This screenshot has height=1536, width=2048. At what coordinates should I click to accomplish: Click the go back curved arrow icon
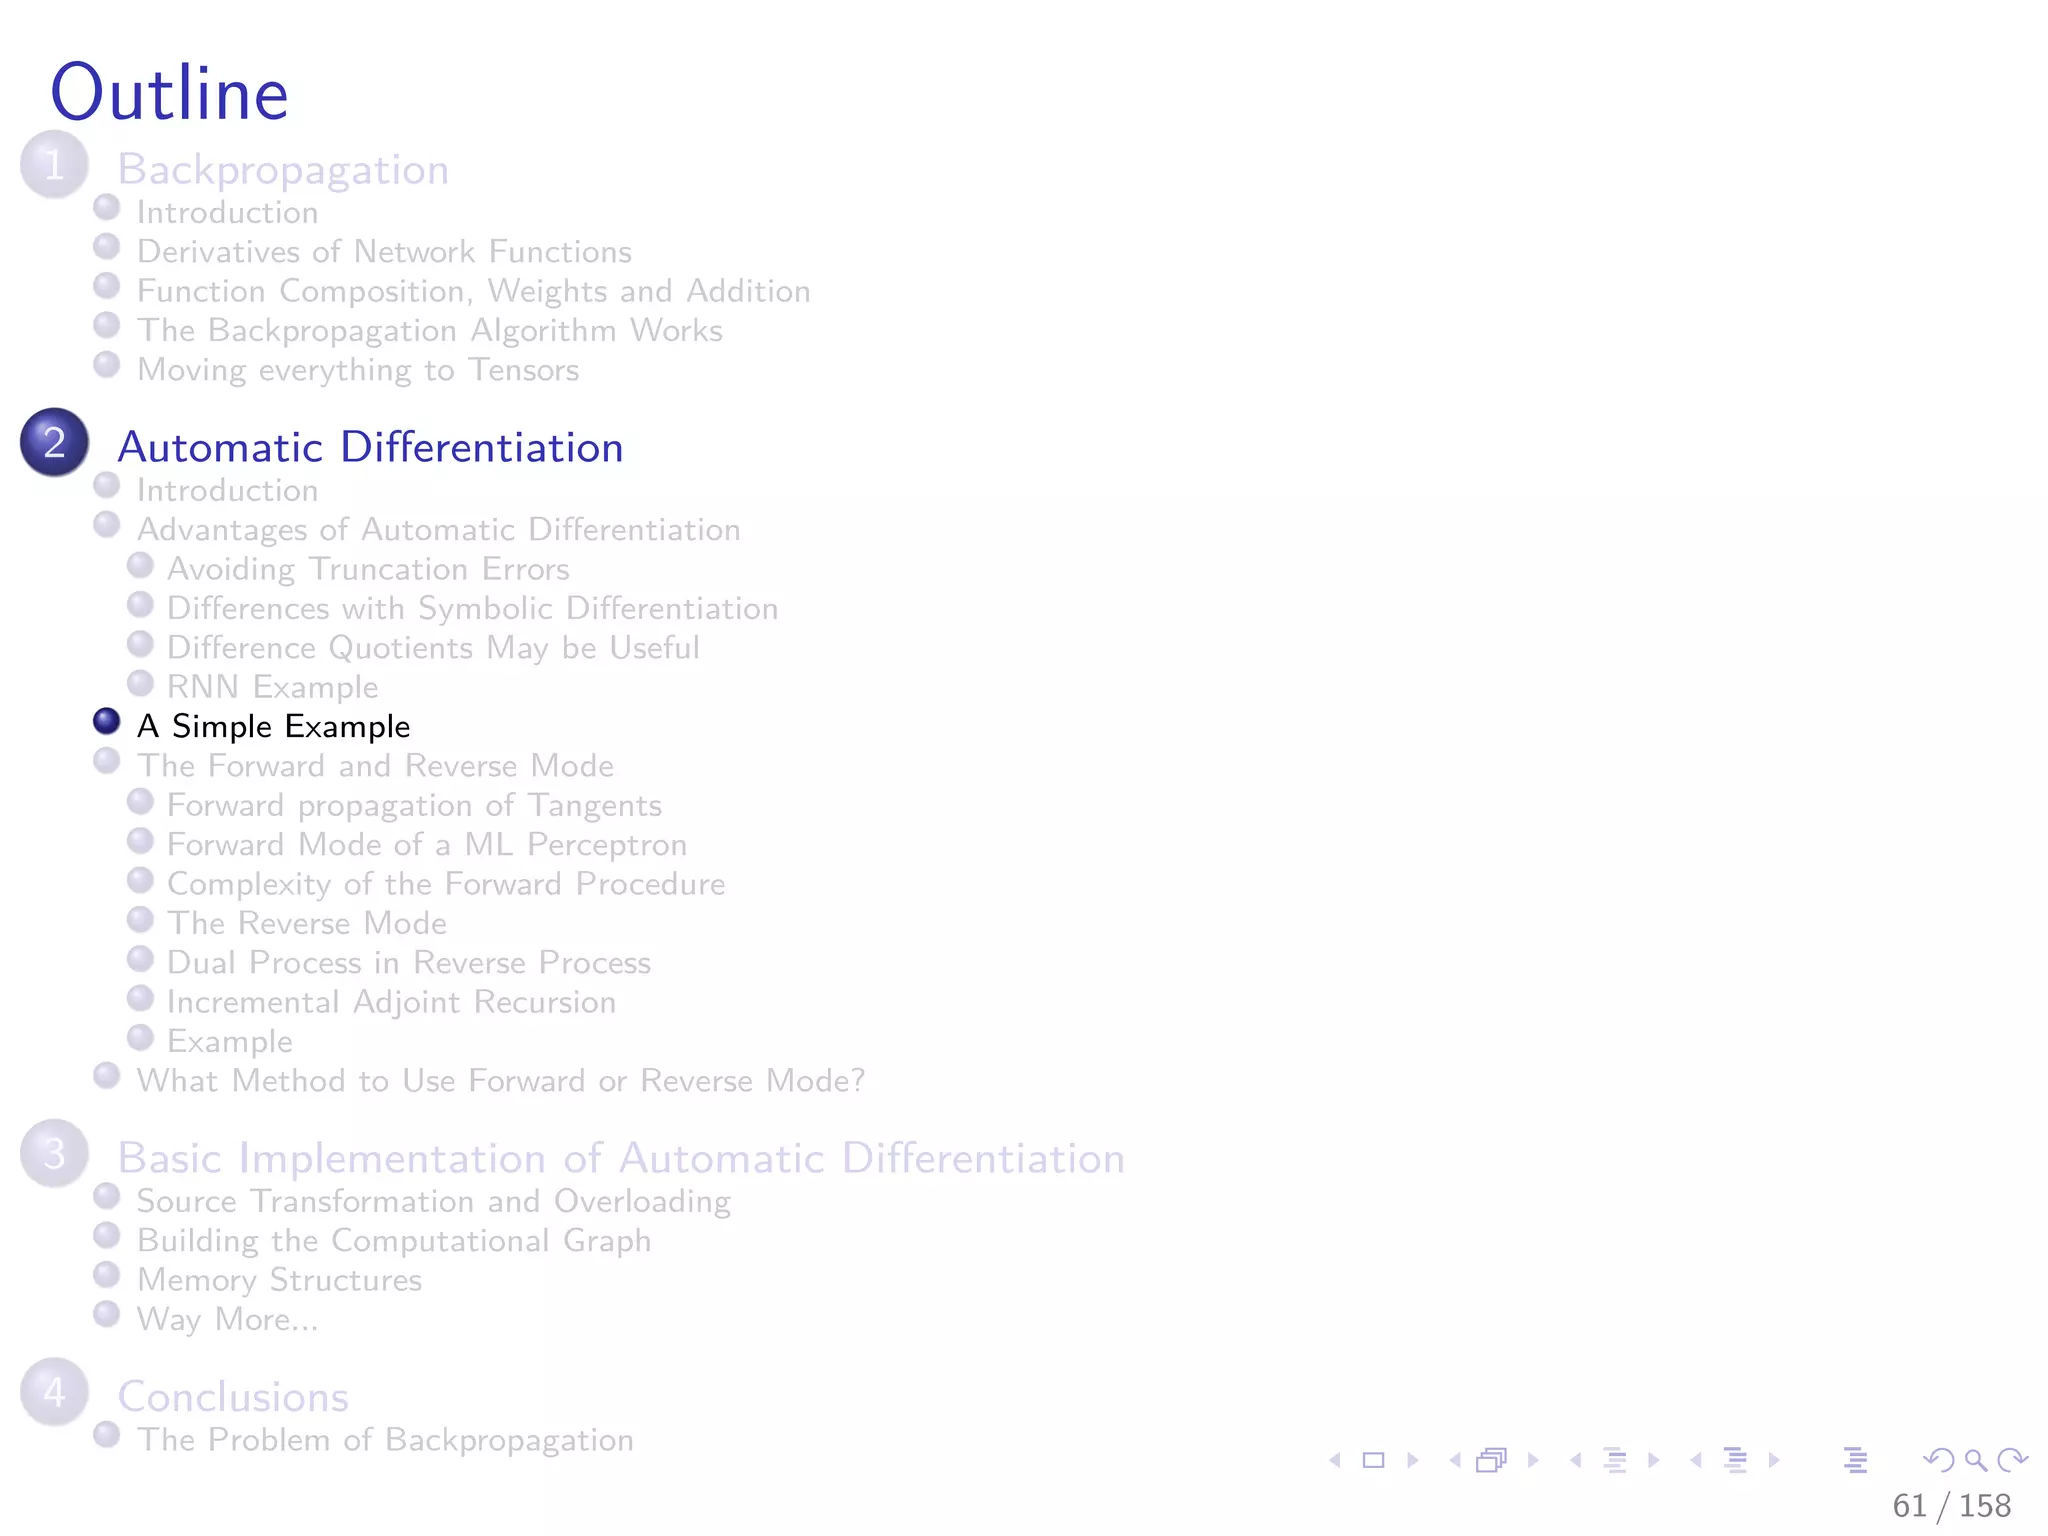[x=1938, y=1460]
